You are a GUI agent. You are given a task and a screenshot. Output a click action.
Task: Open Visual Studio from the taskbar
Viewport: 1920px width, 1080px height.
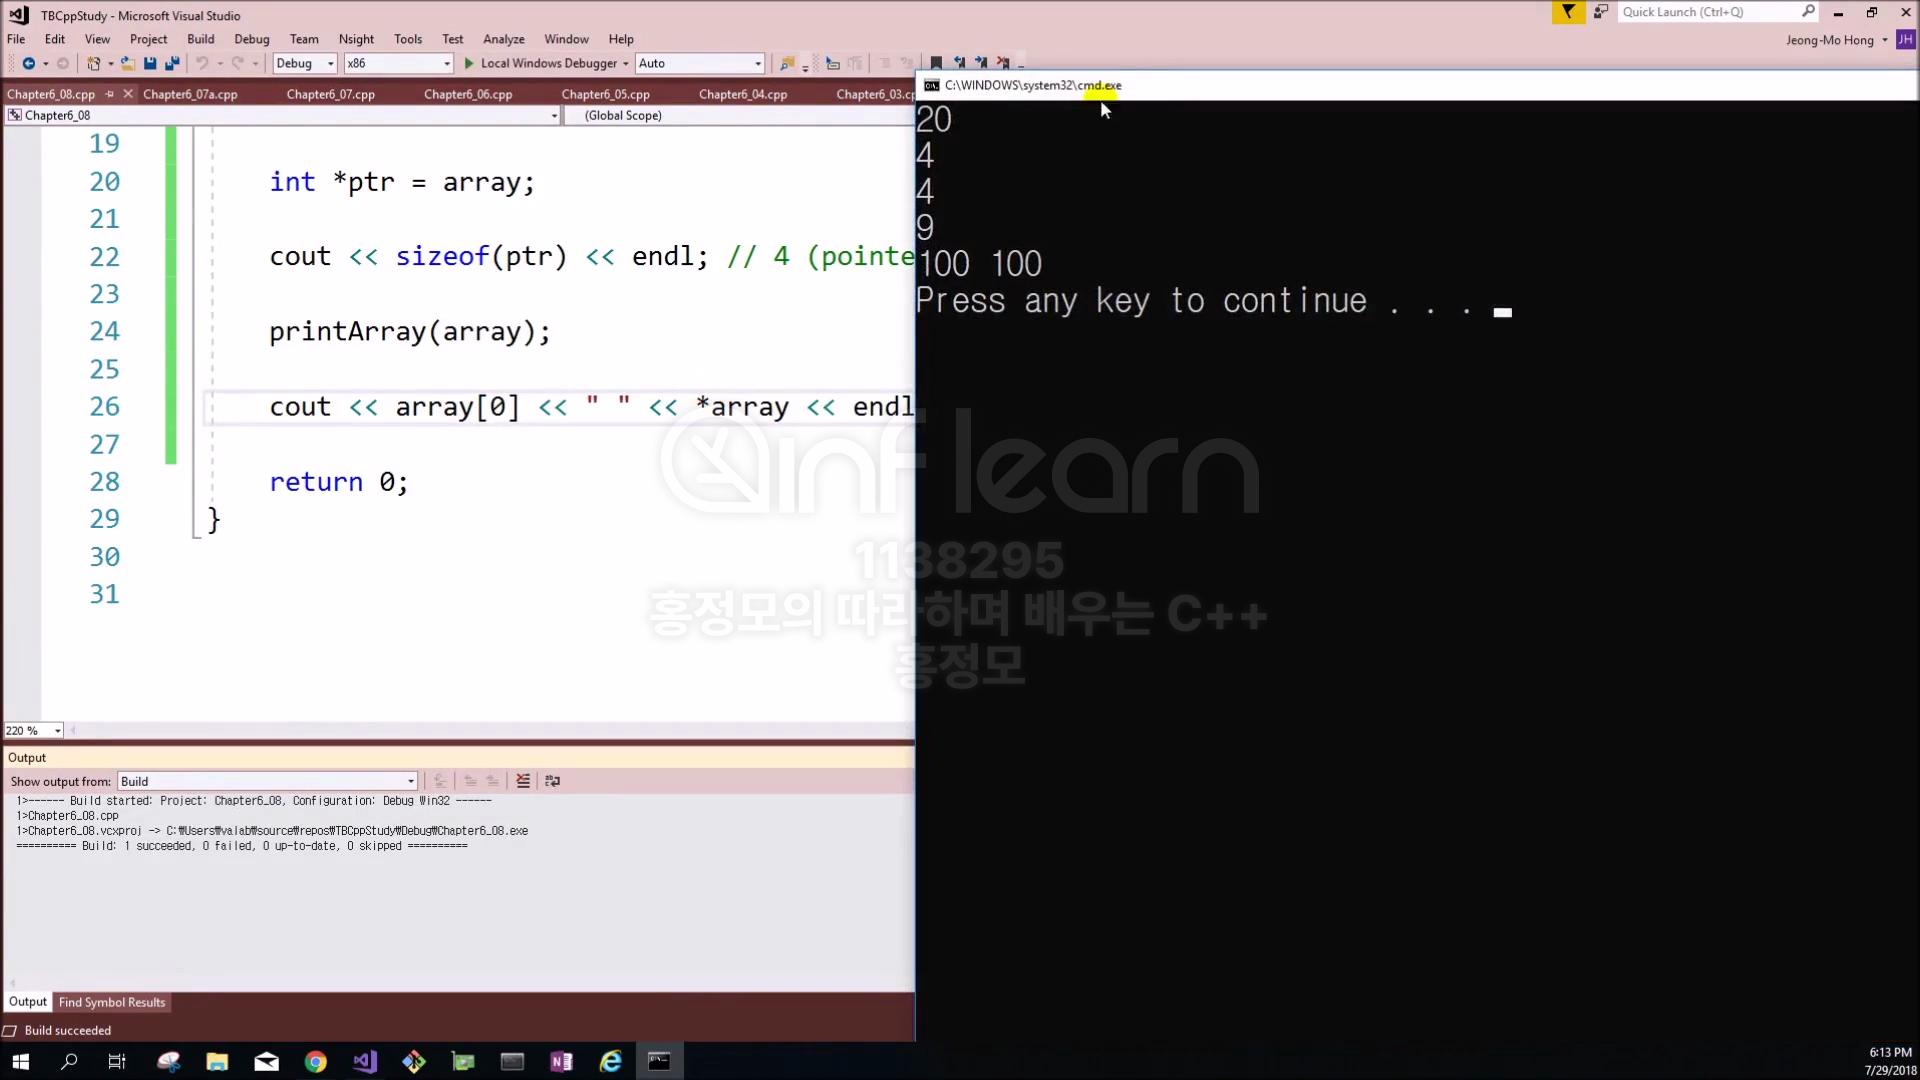(x=365, y=1061)
